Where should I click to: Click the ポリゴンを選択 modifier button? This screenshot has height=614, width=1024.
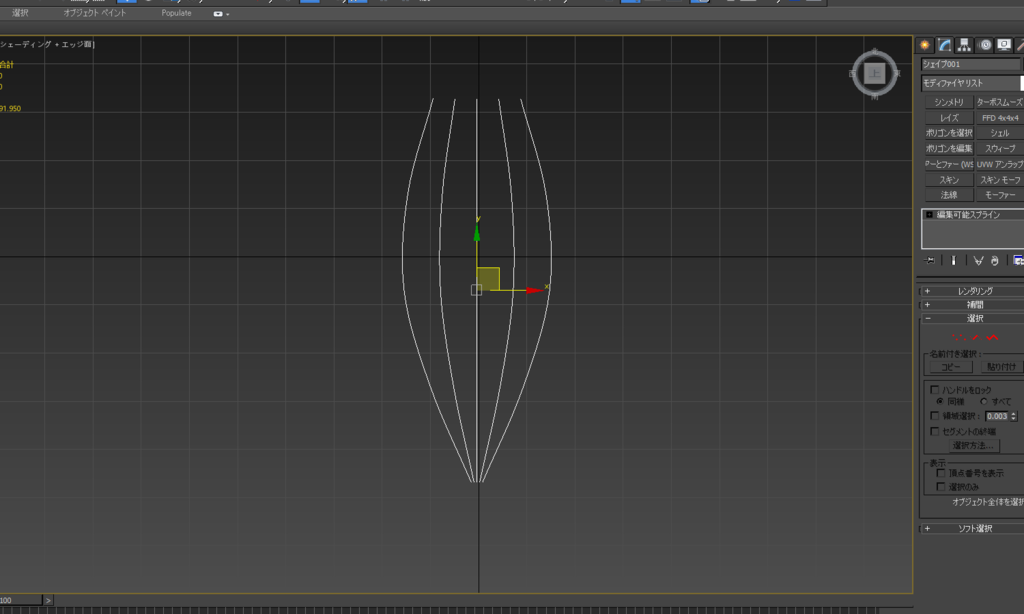point(949,133)
